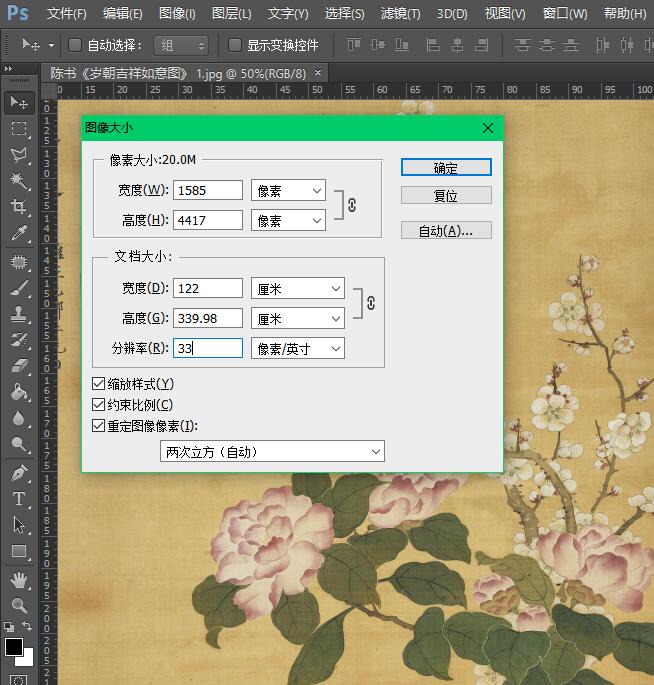Select the Paint Bucket tool
Viewport: 654px width, 685px height.
point(19,392)
